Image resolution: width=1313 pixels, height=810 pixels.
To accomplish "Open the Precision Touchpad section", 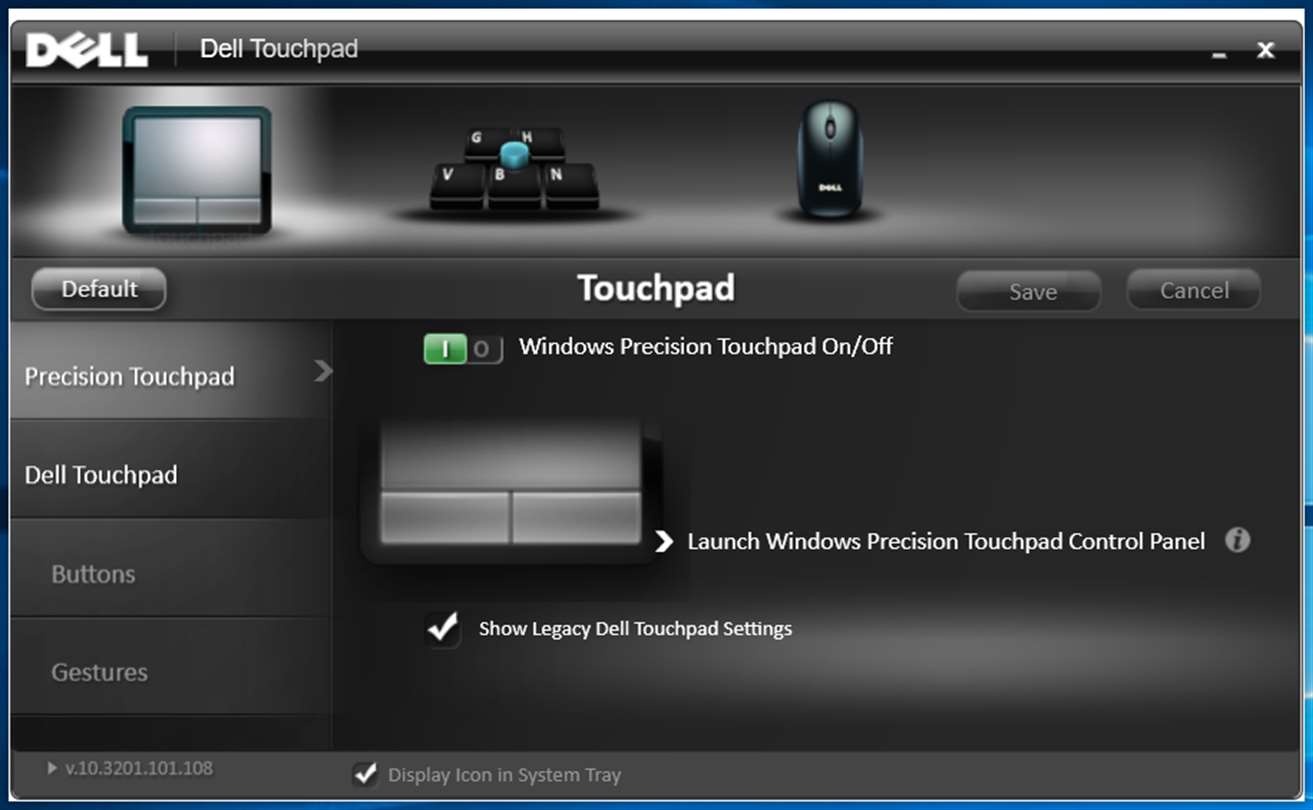I will 171,371.
